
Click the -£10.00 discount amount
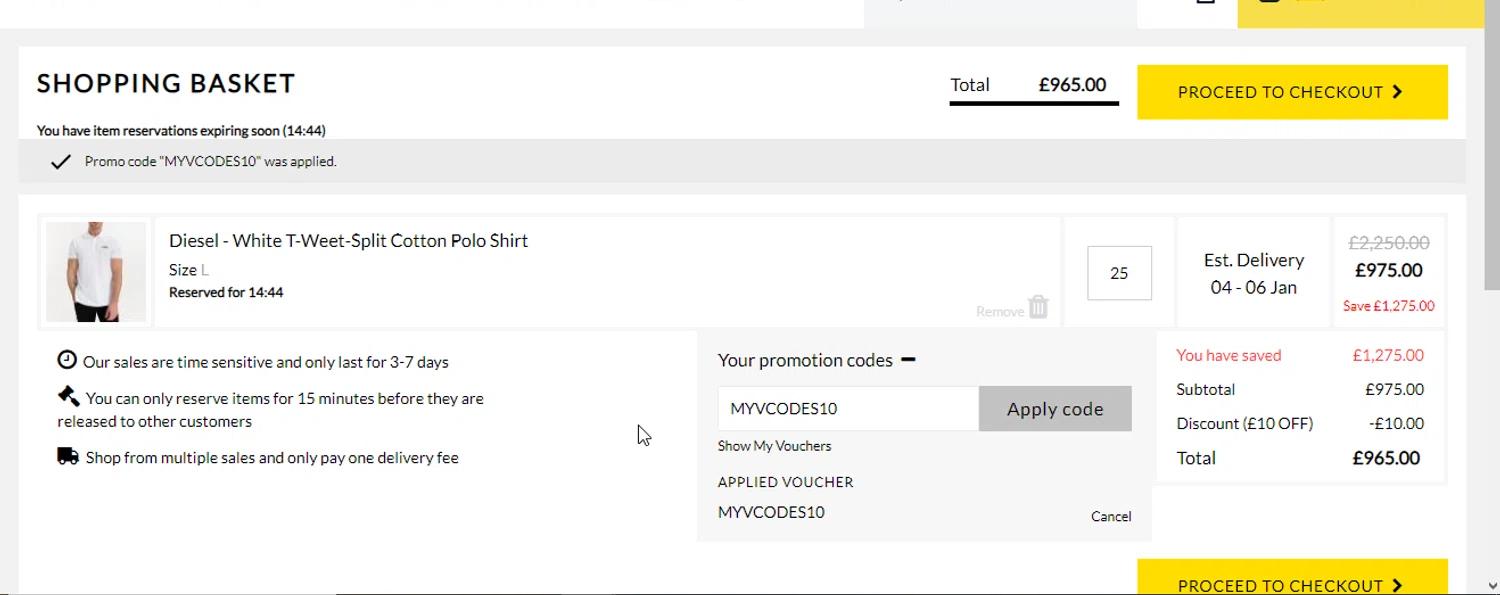tap(1396, 423)
